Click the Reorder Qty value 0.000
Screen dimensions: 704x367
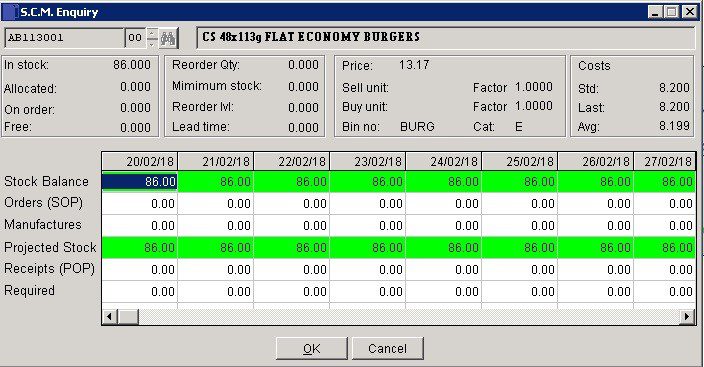click(303, 65)
